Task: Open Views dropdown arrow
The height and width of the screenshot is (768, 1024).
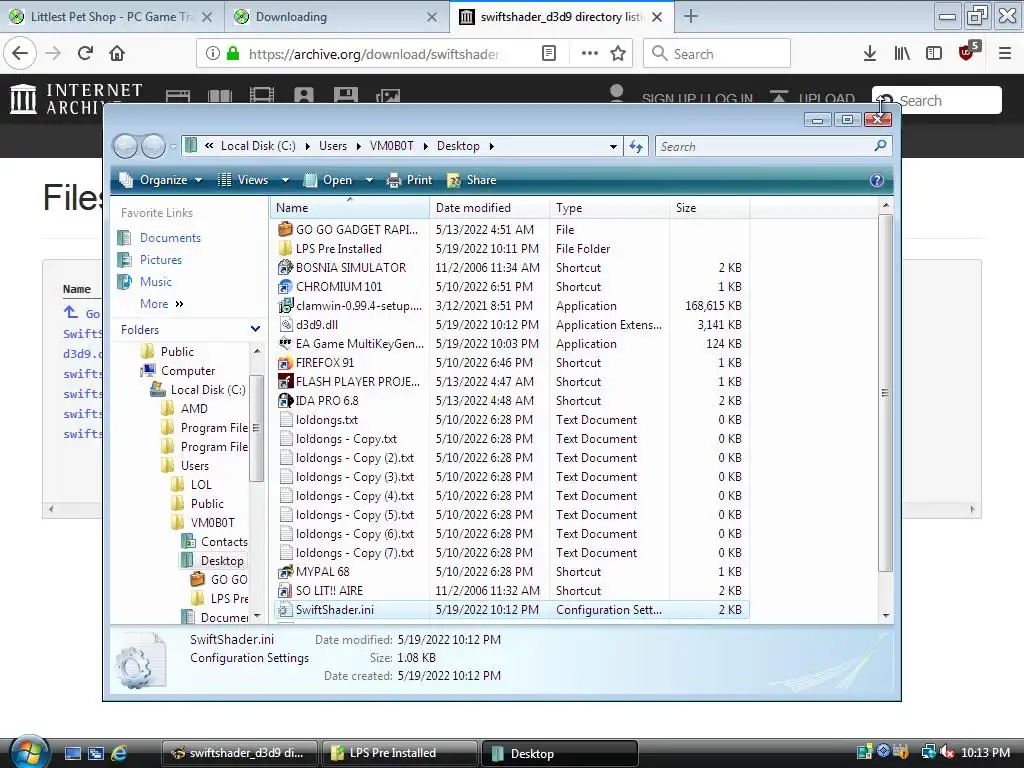Action: coord(285,180)
